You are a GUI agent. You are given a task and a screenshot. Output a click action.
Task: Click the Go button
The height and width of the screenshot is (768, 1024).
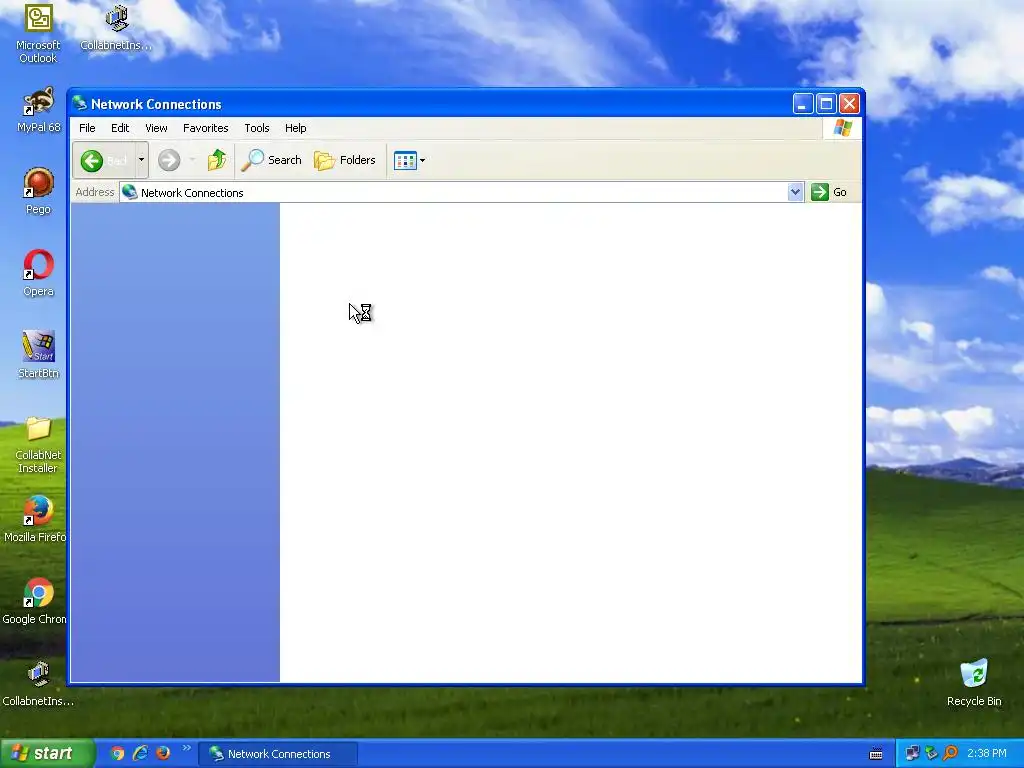(829, 192)
